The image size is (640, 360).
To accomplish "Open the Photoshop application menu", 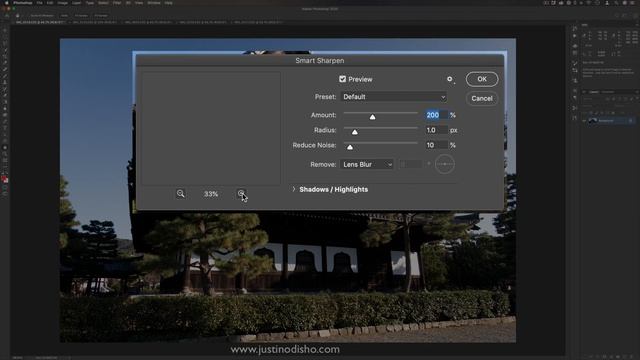I will coord(22,2).
